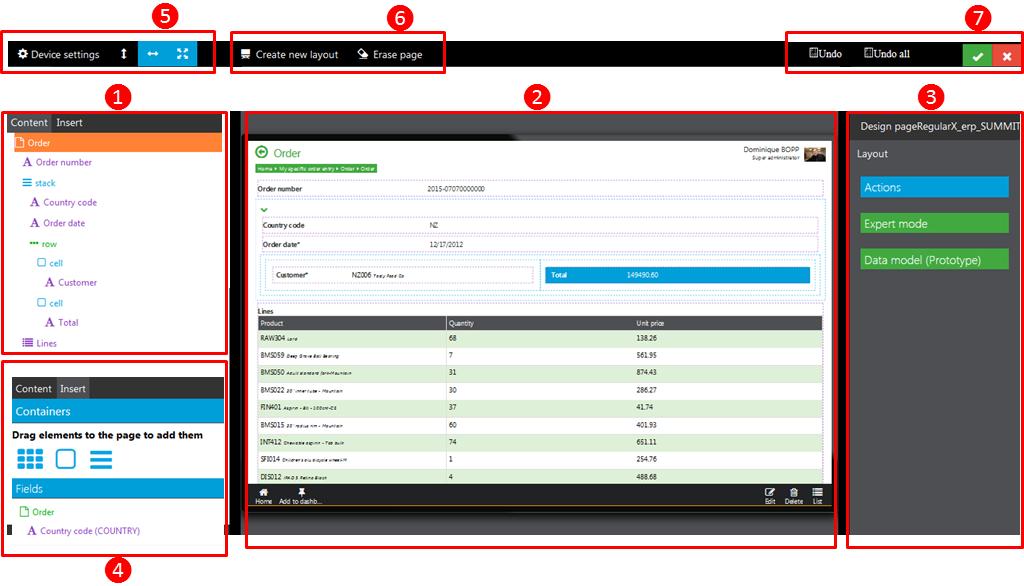Select the stack lines container icon
This screenshot has height=586, width=1024.
pos(101,459)
